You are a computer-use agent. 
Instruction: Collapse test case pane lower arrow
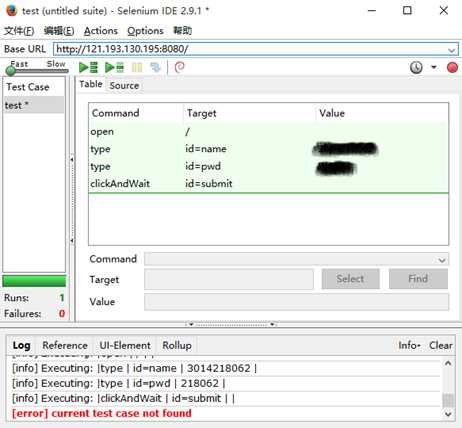click(72, 240)
